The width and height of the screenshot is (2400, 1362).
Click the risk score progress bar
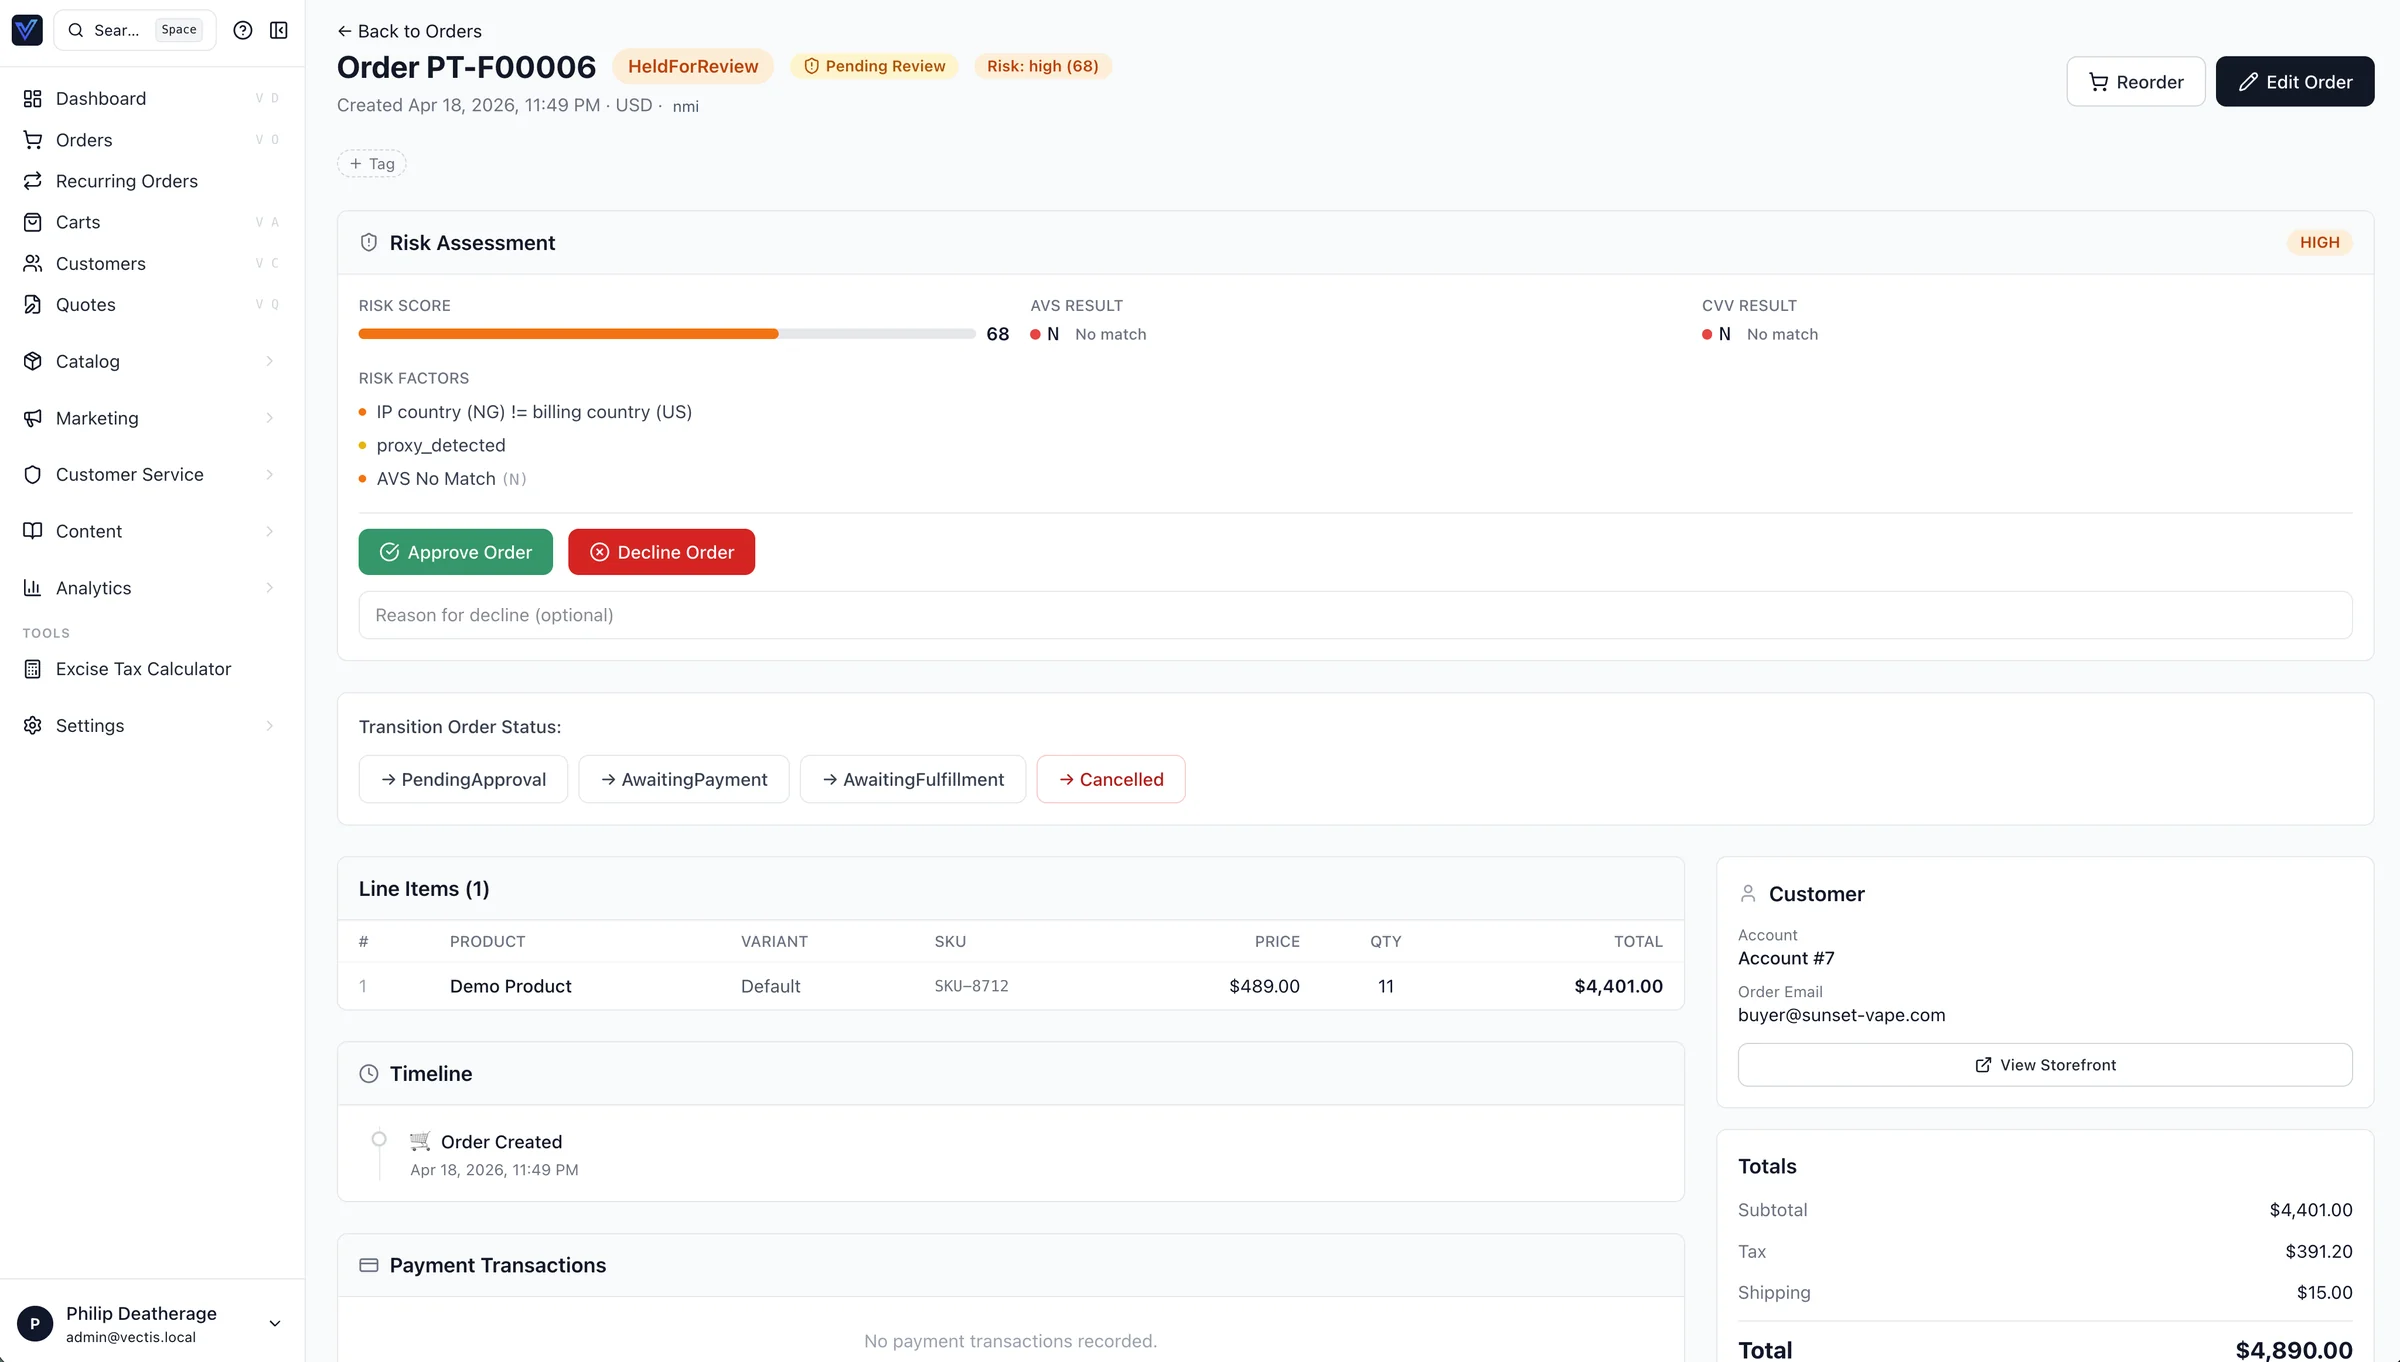(x=666, y=334)
